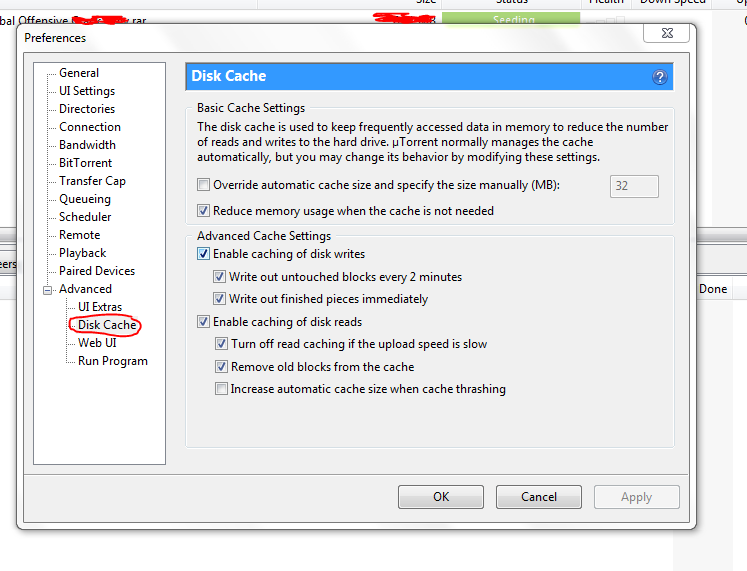
Task: Toggle Write out untouched blocks every 2 minutes
Action: [x=220, y=277]
